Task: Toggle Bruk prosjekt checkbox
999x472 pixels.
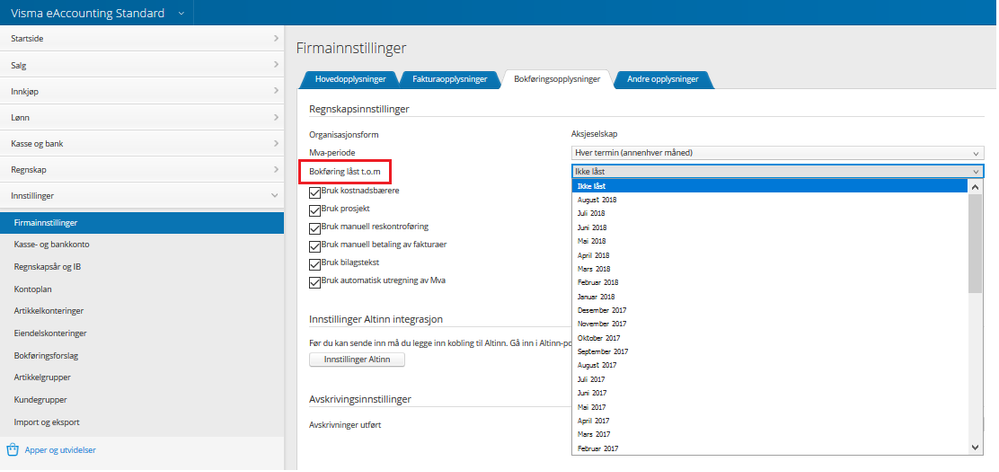Action: pos(315,210)
